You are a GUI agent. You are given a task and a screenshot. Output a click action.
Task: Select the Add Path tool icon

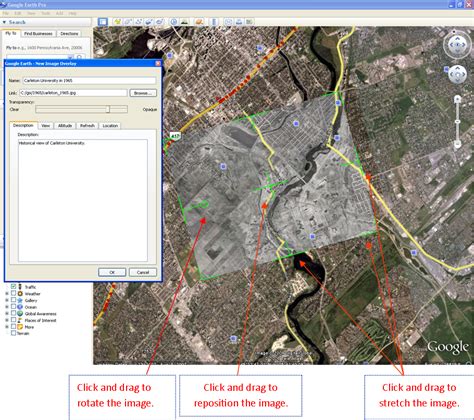point(139,22)
